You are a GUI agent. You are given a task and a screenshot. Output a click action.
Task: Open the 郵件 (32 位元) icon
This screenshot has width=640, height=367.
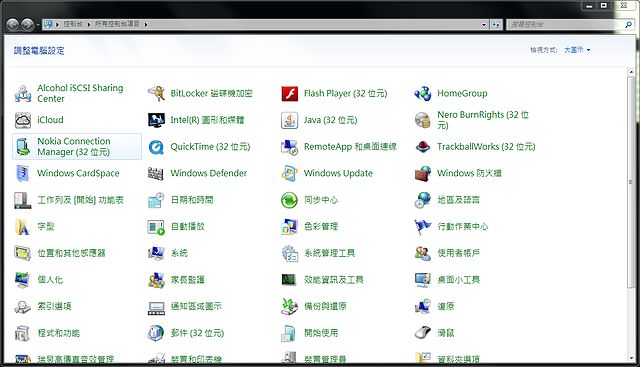(156, 333)
